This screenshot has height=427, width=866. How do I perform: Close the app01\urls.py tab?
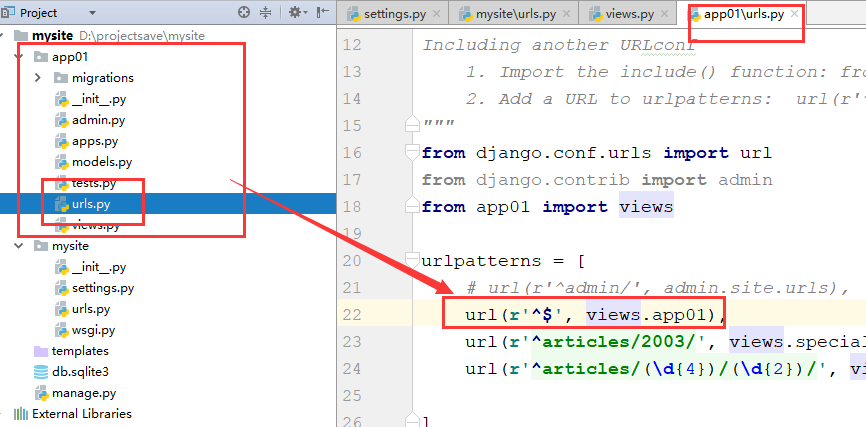pyautogui.click(x=794, y=14)
